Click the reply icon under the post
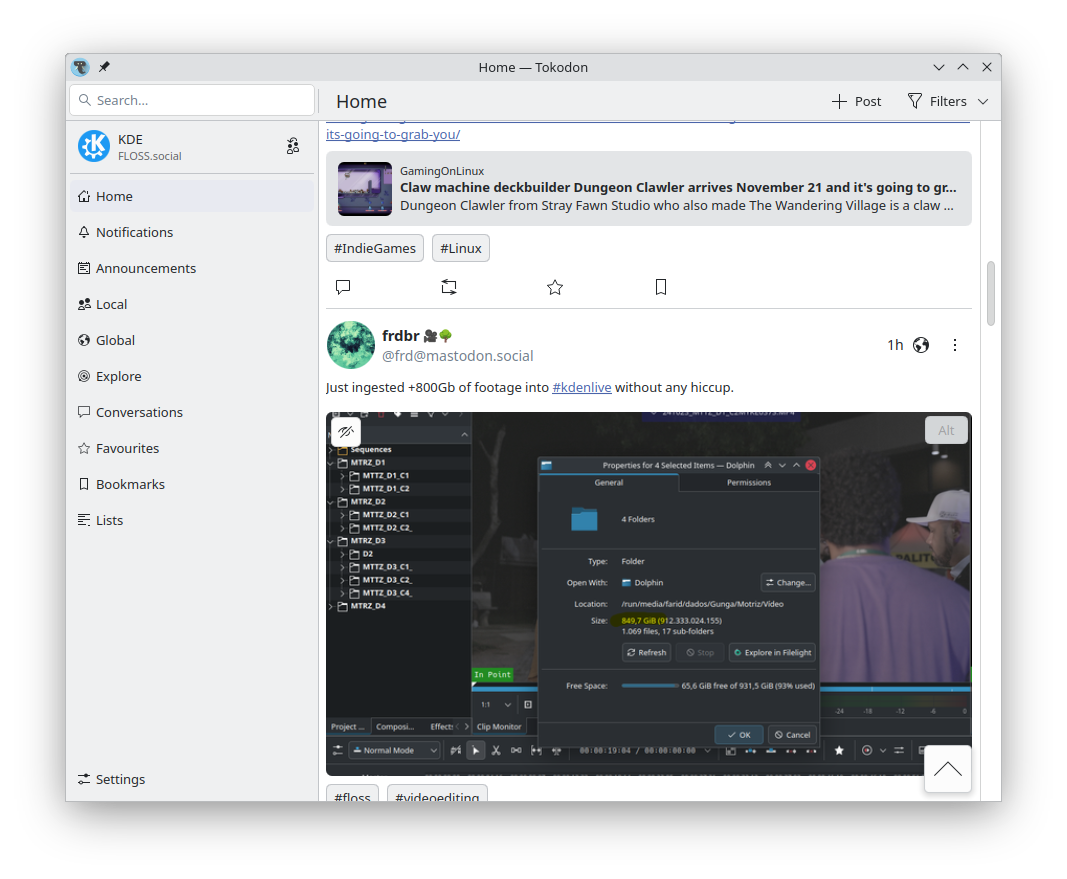The height and width of the screenshot is (879, 1067). pyautogui.click(x=343, y=287)
